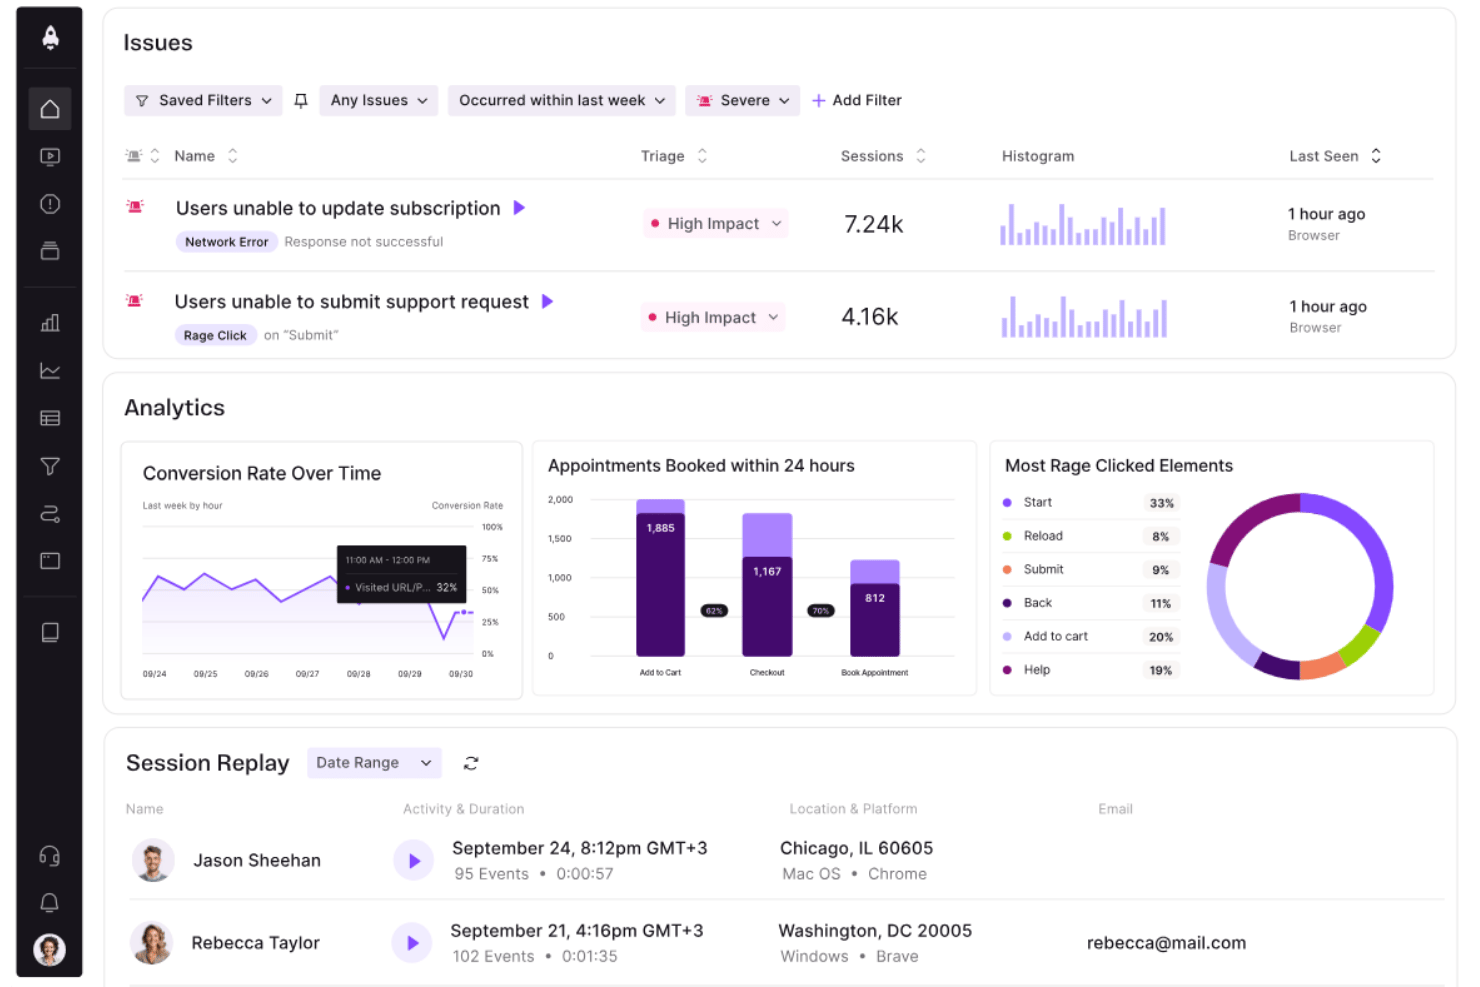The width and height of the screenshot is (1480, 987).
Task: Open the Any Issues dropdown
Action: (x=379, y=100)
